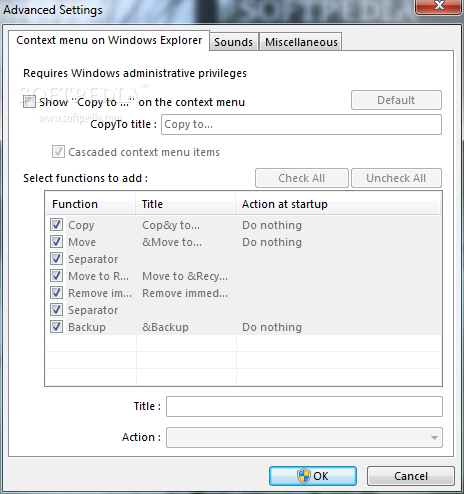
Task: Switch to the Miscellaneous tab
Action: click(301, 42)
